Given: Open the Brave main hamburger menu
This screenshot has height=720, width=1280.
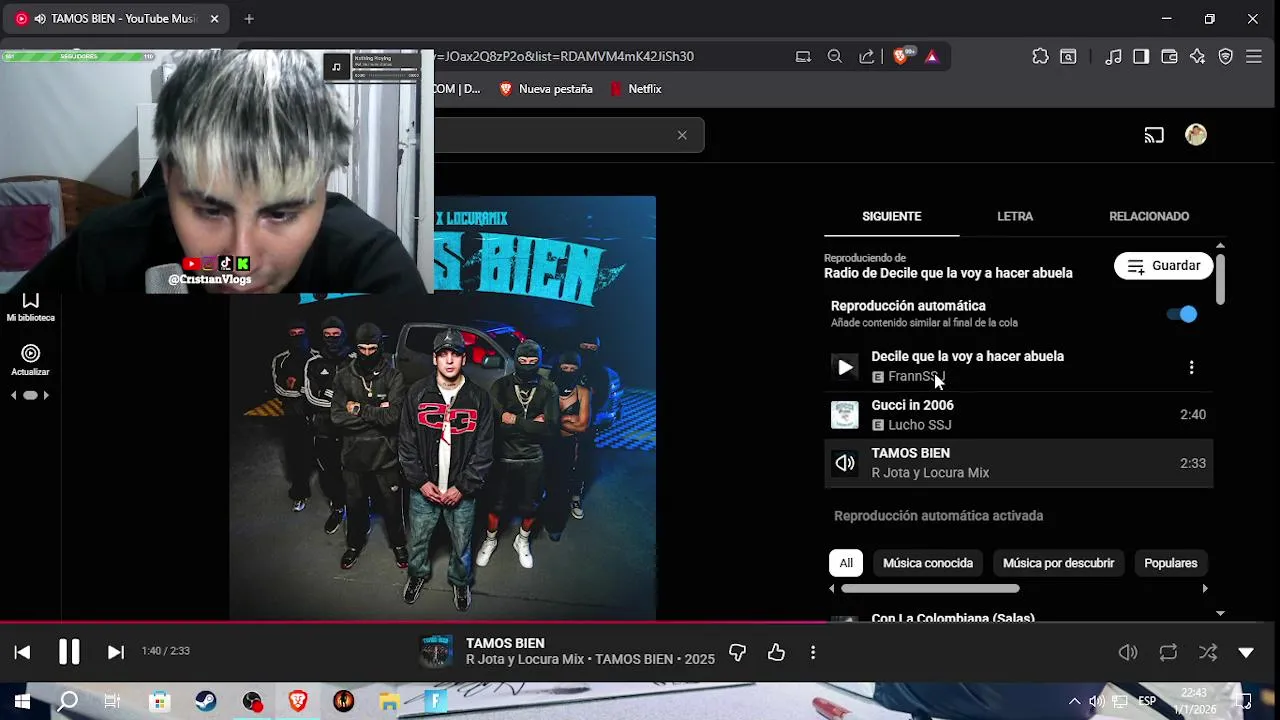Looking at the screenshot, I should 1253,57.
